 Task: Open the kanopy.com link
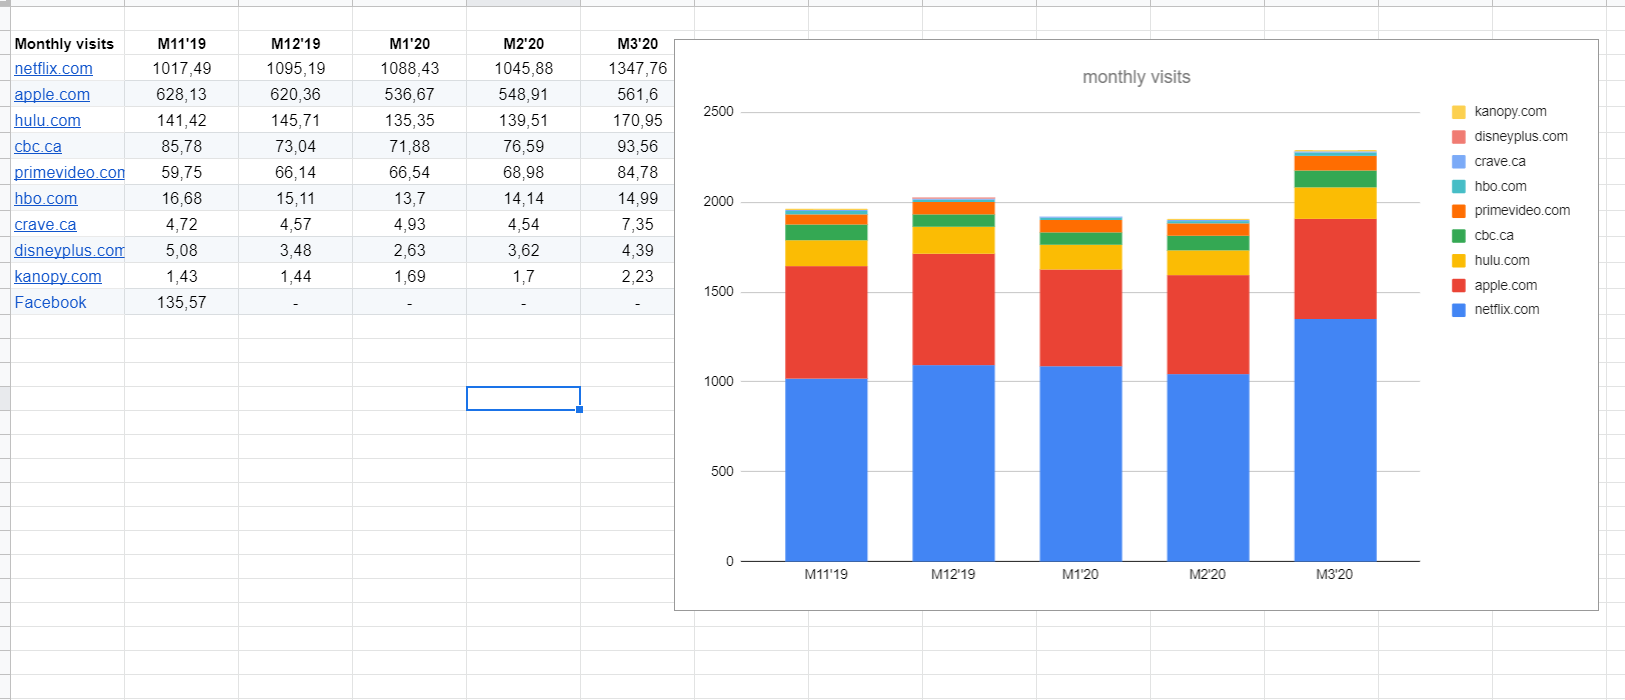pos(58,276)
